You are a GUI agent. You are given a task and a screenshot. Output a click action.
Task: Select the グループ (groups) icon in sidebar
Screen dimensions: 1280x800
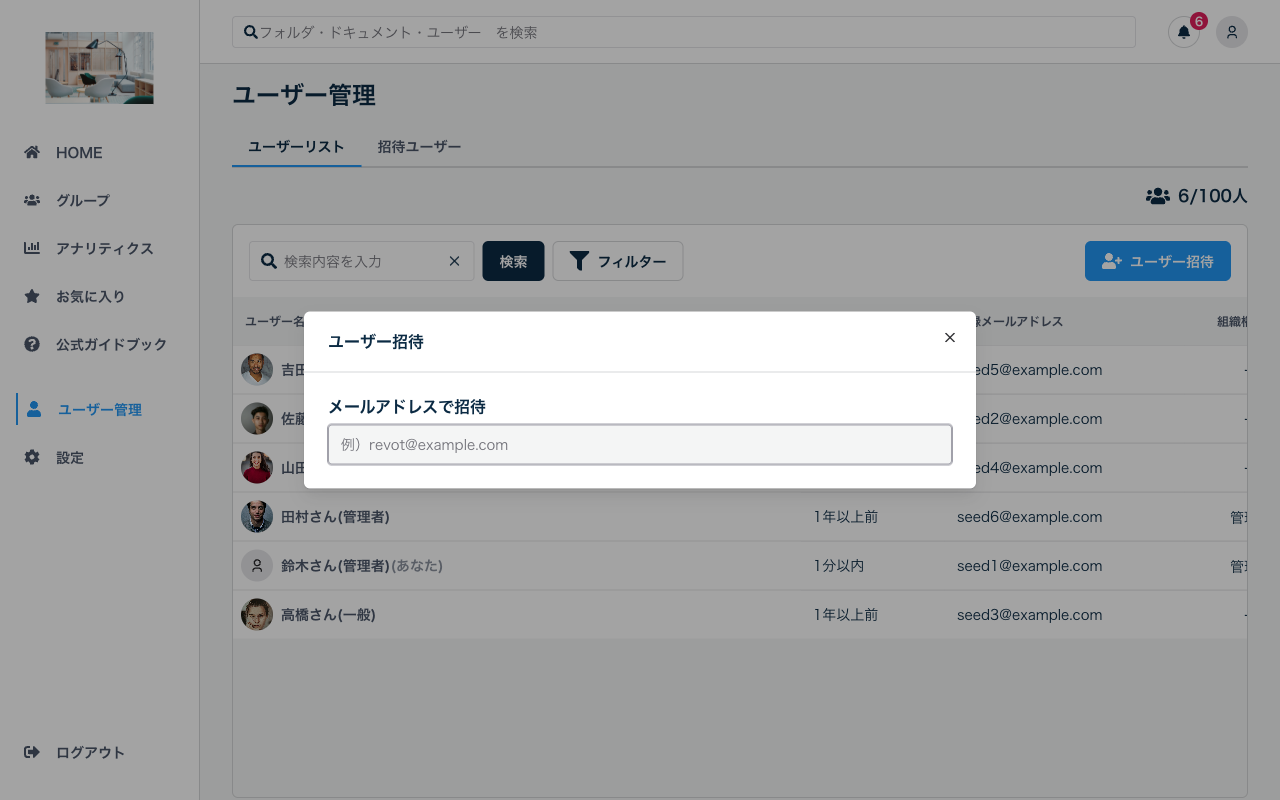click(x=31, y=200)
